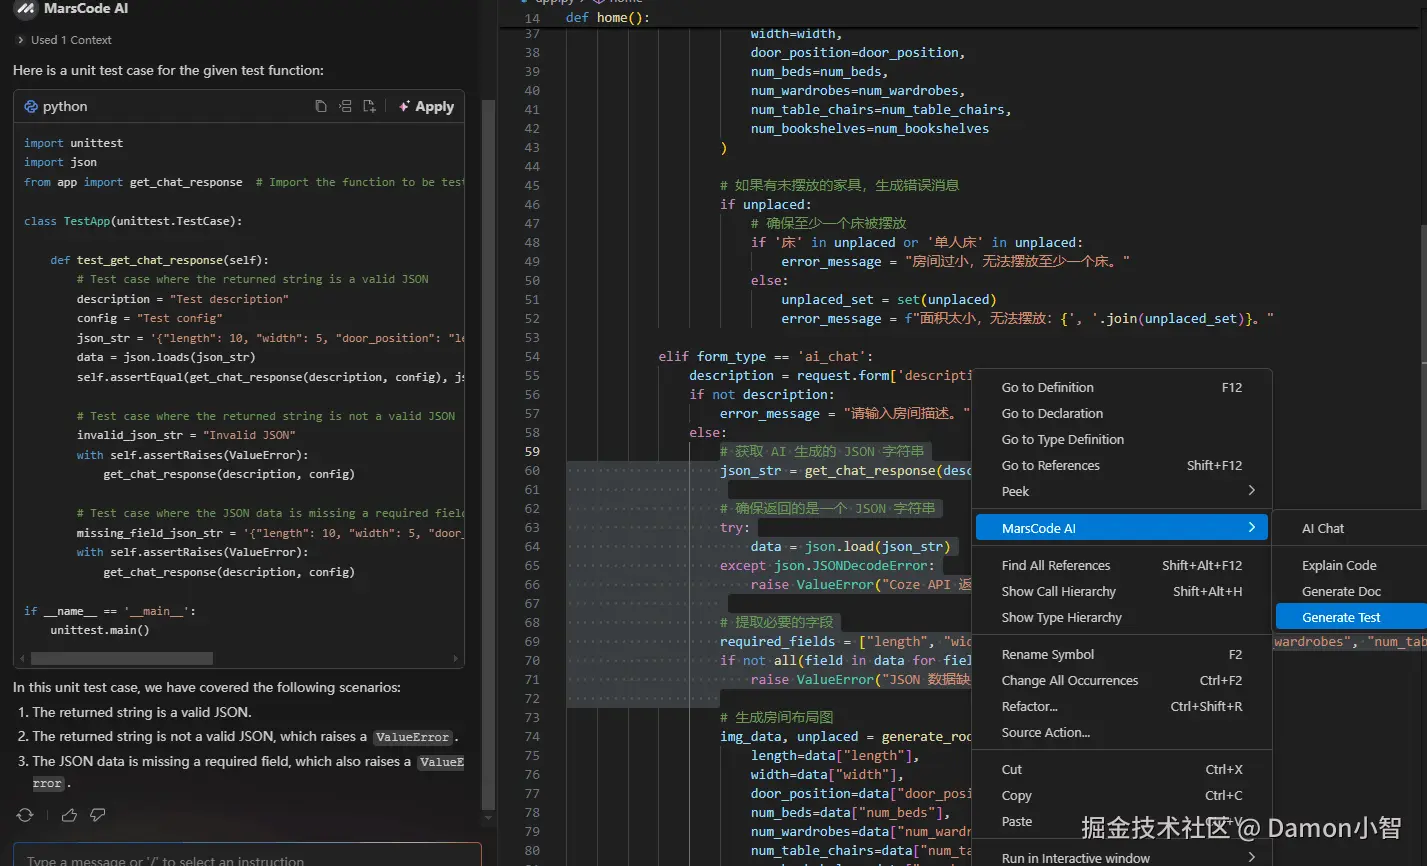The height and width of the screenshot is (866, 1427).
Task: Give the response a thumbs down
Action: click(x=98, y=815)
